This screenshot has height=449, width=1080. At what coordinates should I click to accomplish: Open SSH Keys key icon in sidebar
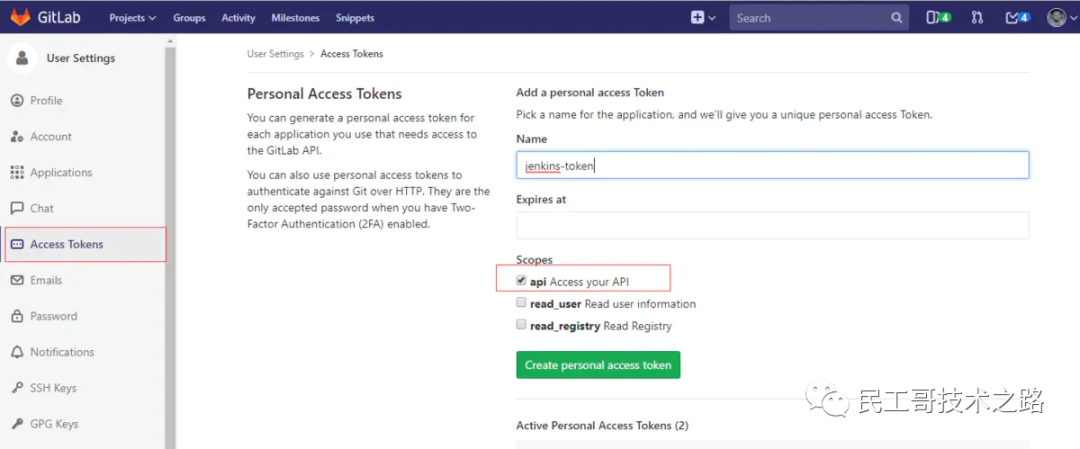(x=18, y=388)
